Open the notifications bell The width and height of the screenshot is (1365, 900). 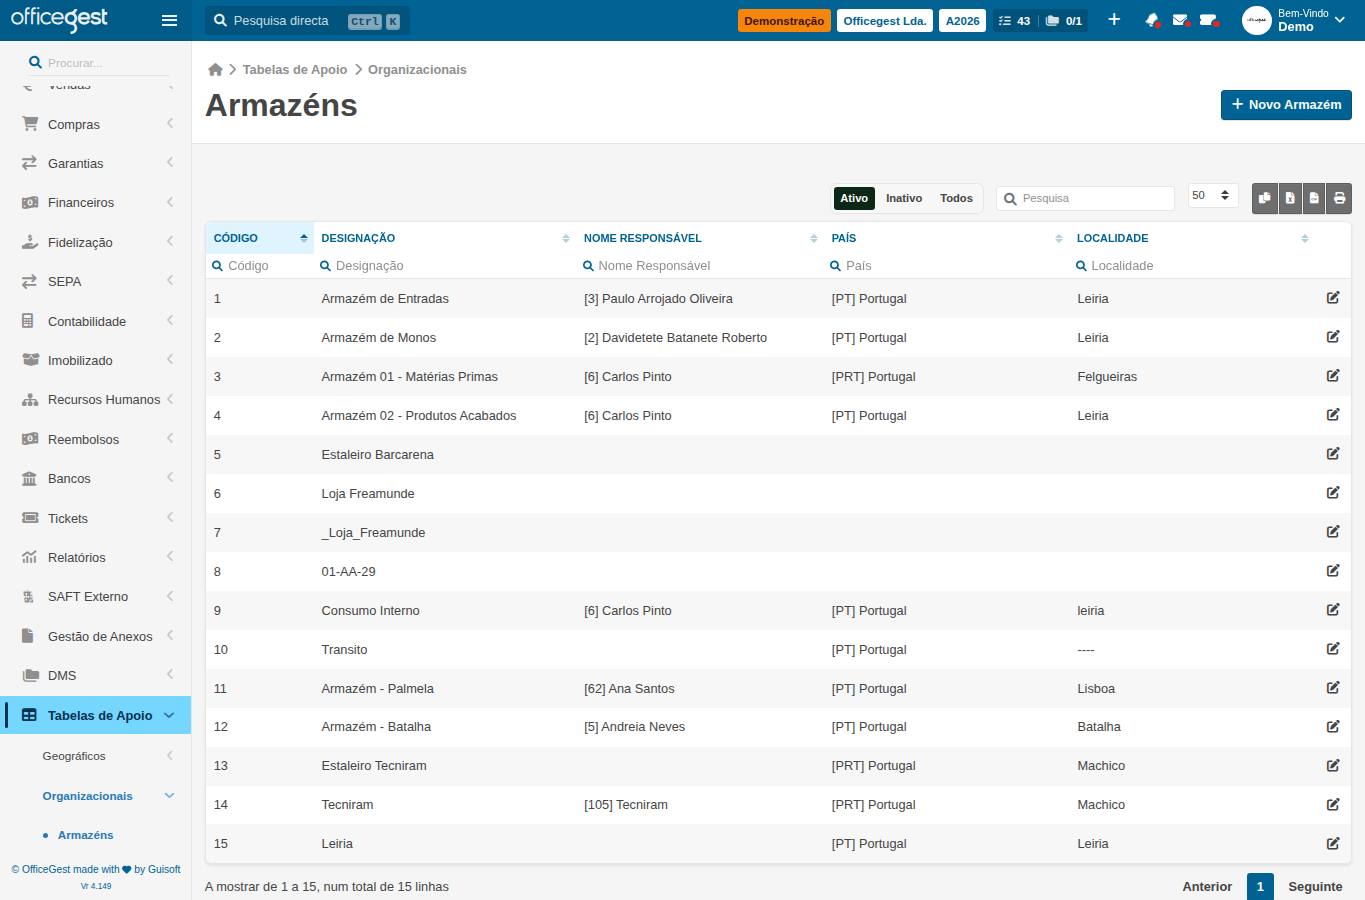tap(1152, 20)
